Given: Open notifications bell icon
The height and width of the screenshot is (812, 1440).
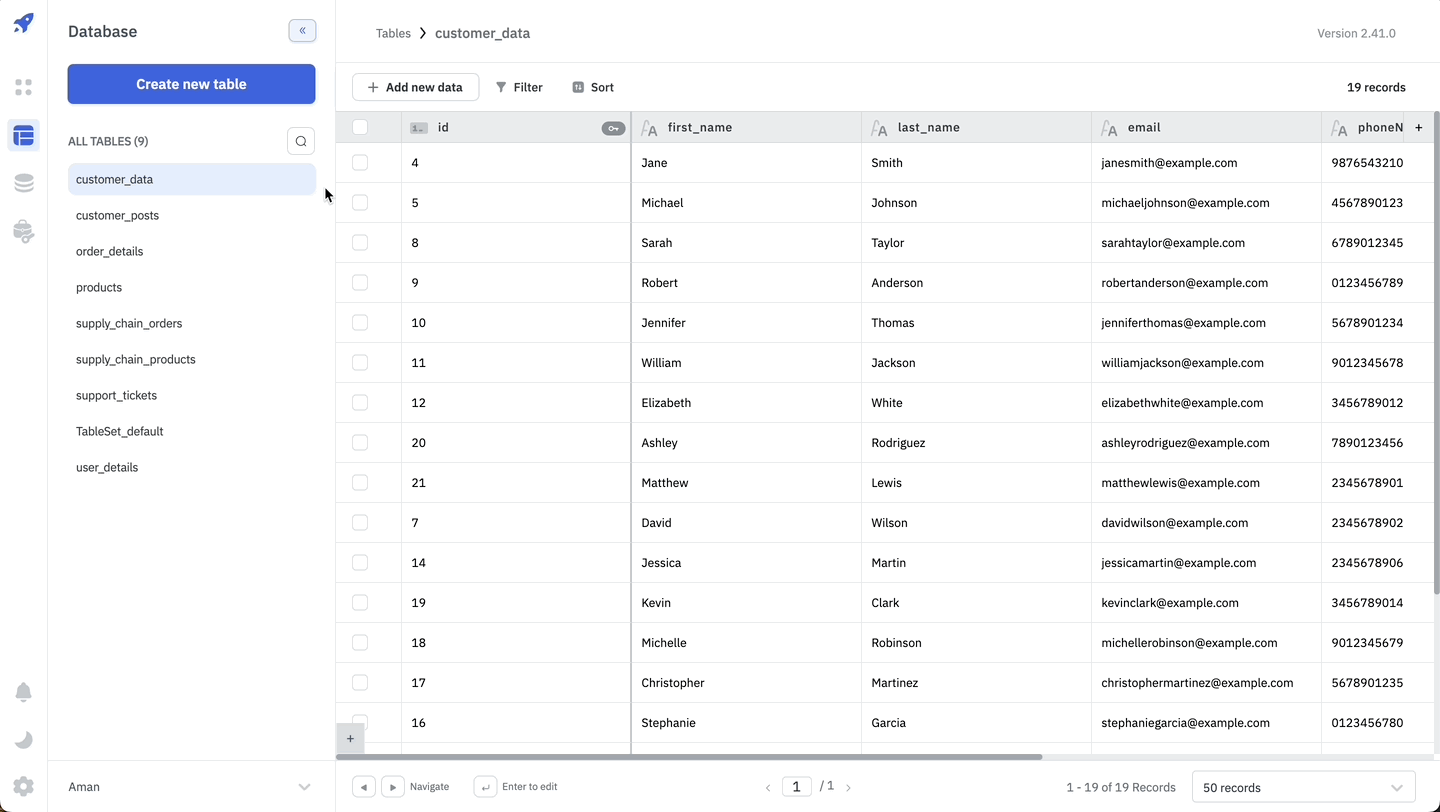Looking at the screenshot, I should 24,692.
